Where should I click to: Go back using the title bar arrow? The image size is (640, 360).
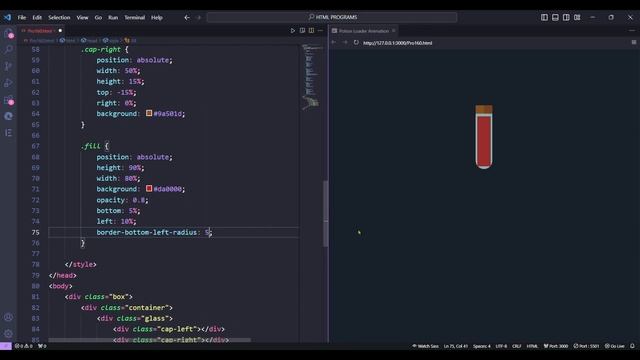(187, 18)
